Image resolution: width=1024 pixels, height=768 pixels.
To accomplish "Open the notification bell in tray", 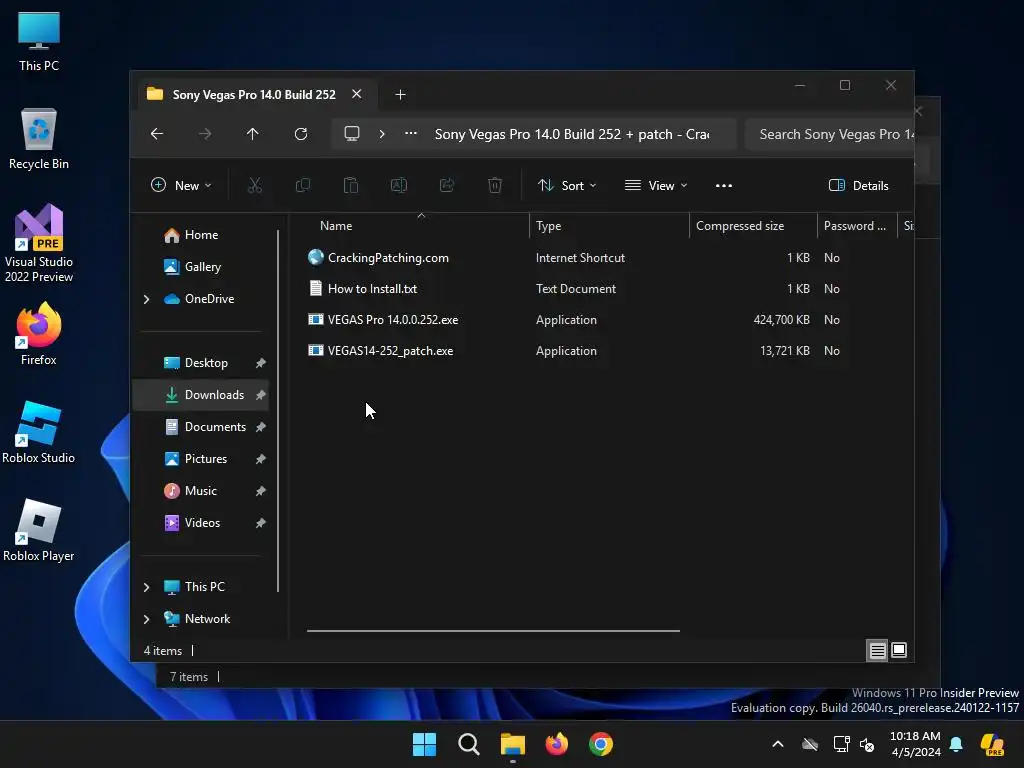I will click(x=956, y=744).
